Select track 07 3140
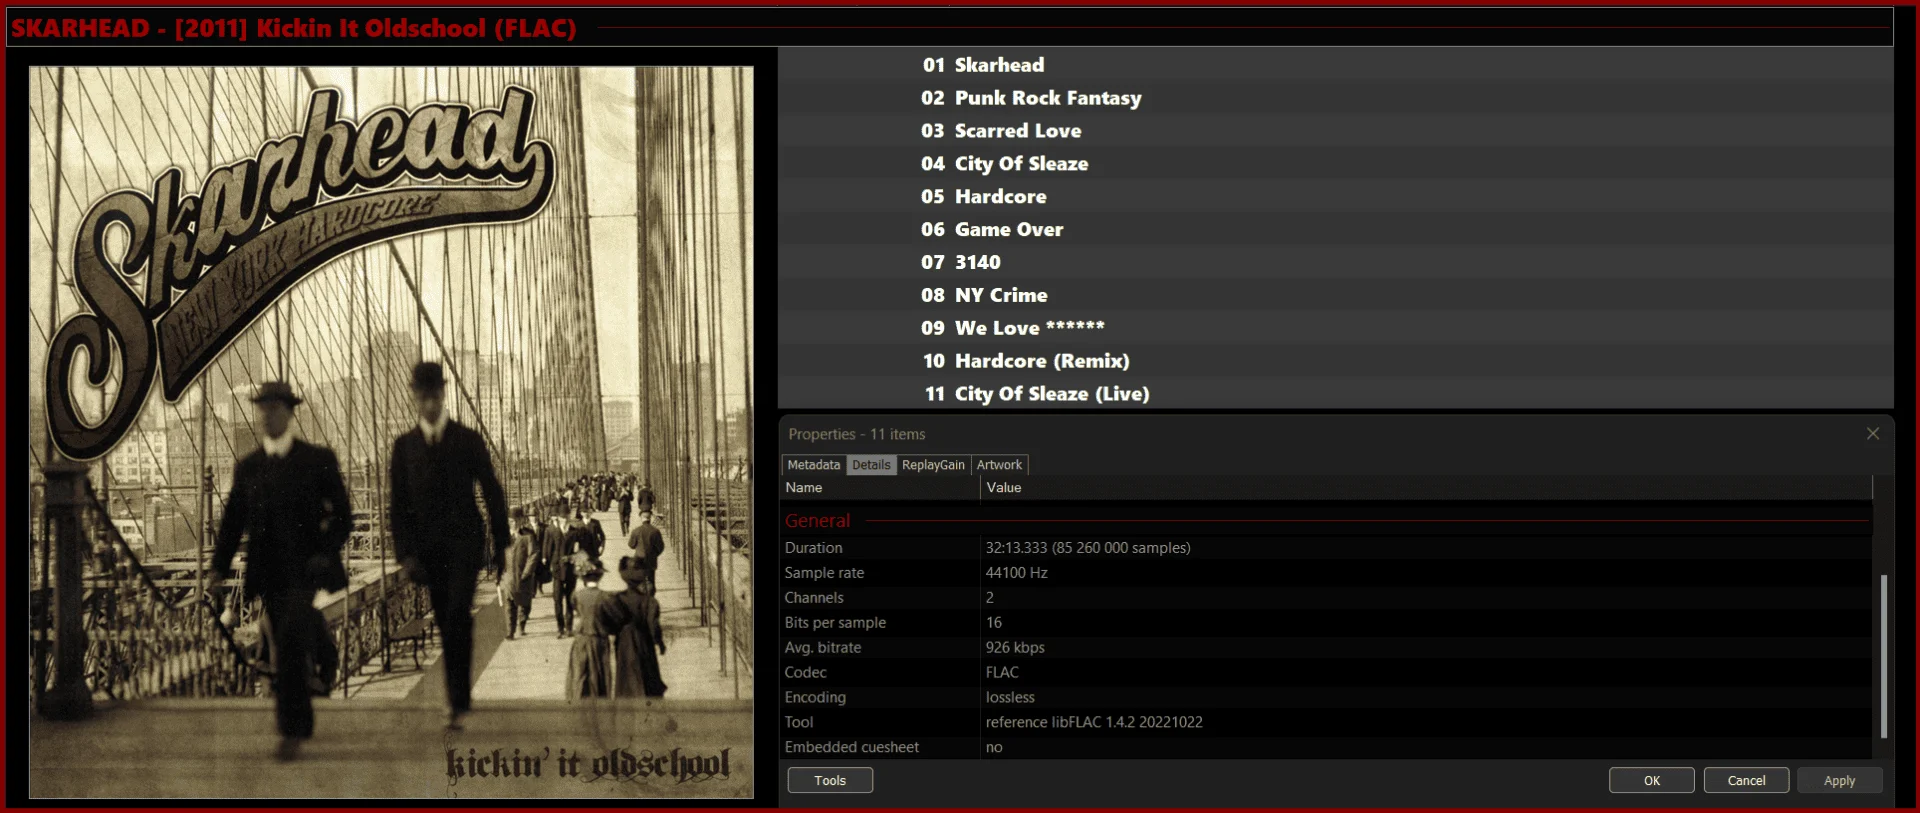This screenshot has height=813, width=1920. [1336, 262]
